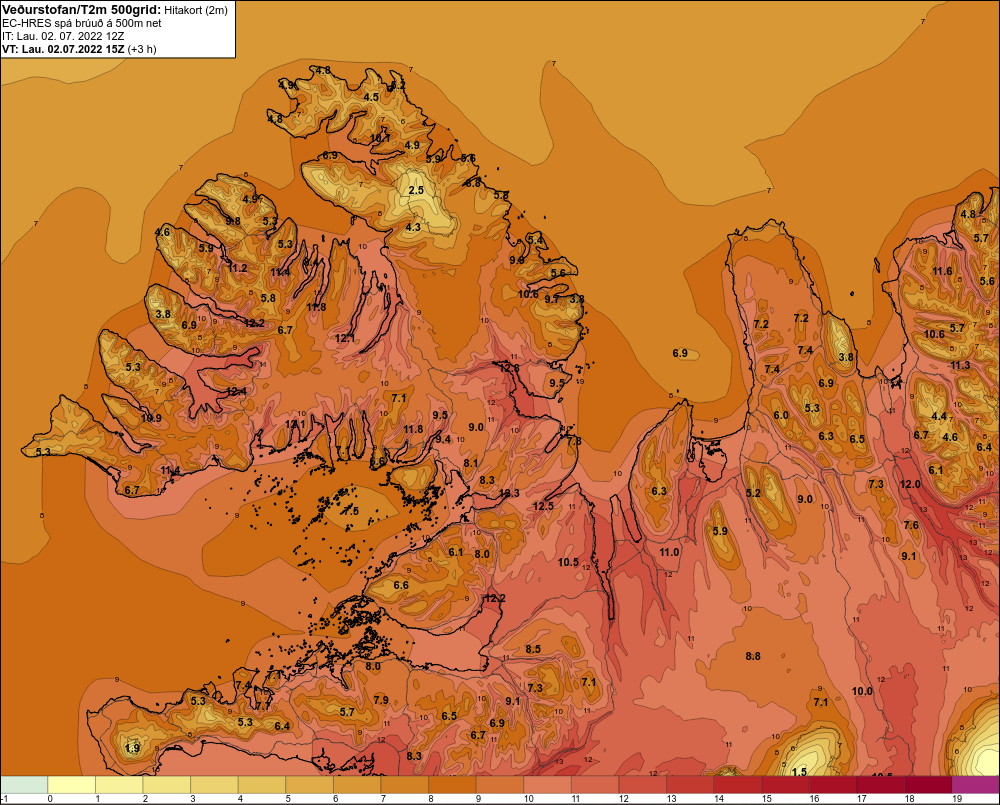Select the 9.4 temperature label
The image size is (1000, 805).
tap(443, 439)
